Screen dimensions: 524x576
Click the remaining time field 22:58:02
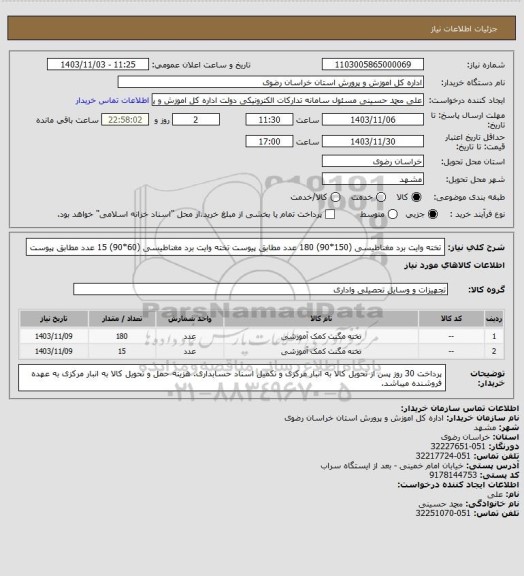(x=125, y=120)
